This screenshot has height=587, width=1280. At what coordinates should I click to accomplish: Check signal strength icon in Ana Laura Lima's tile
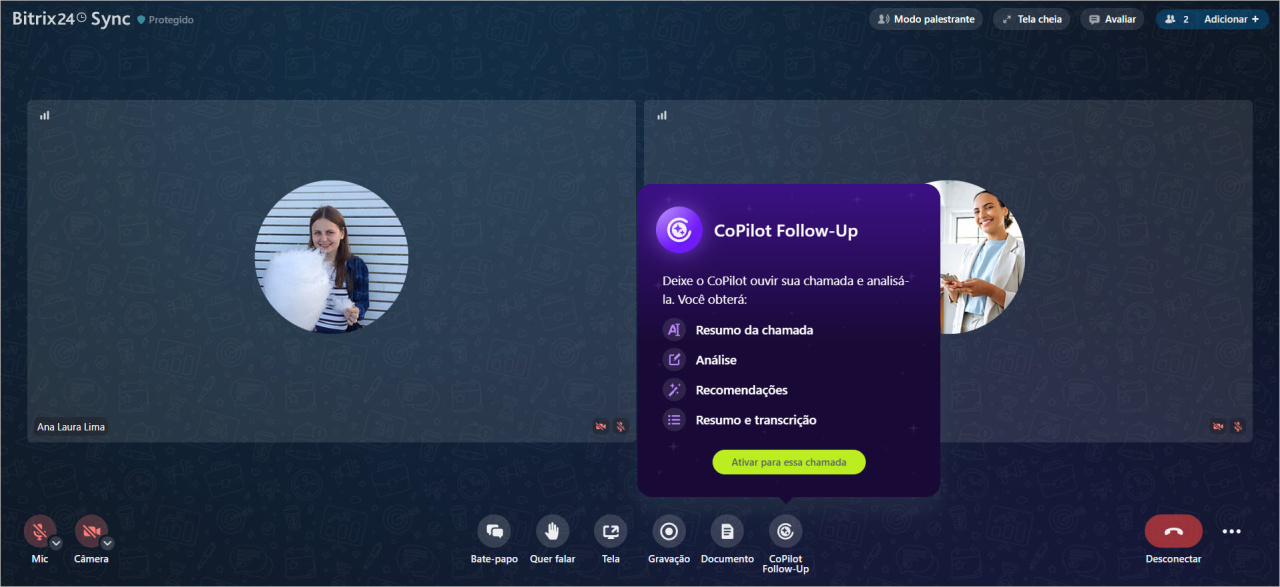point(44,115)
